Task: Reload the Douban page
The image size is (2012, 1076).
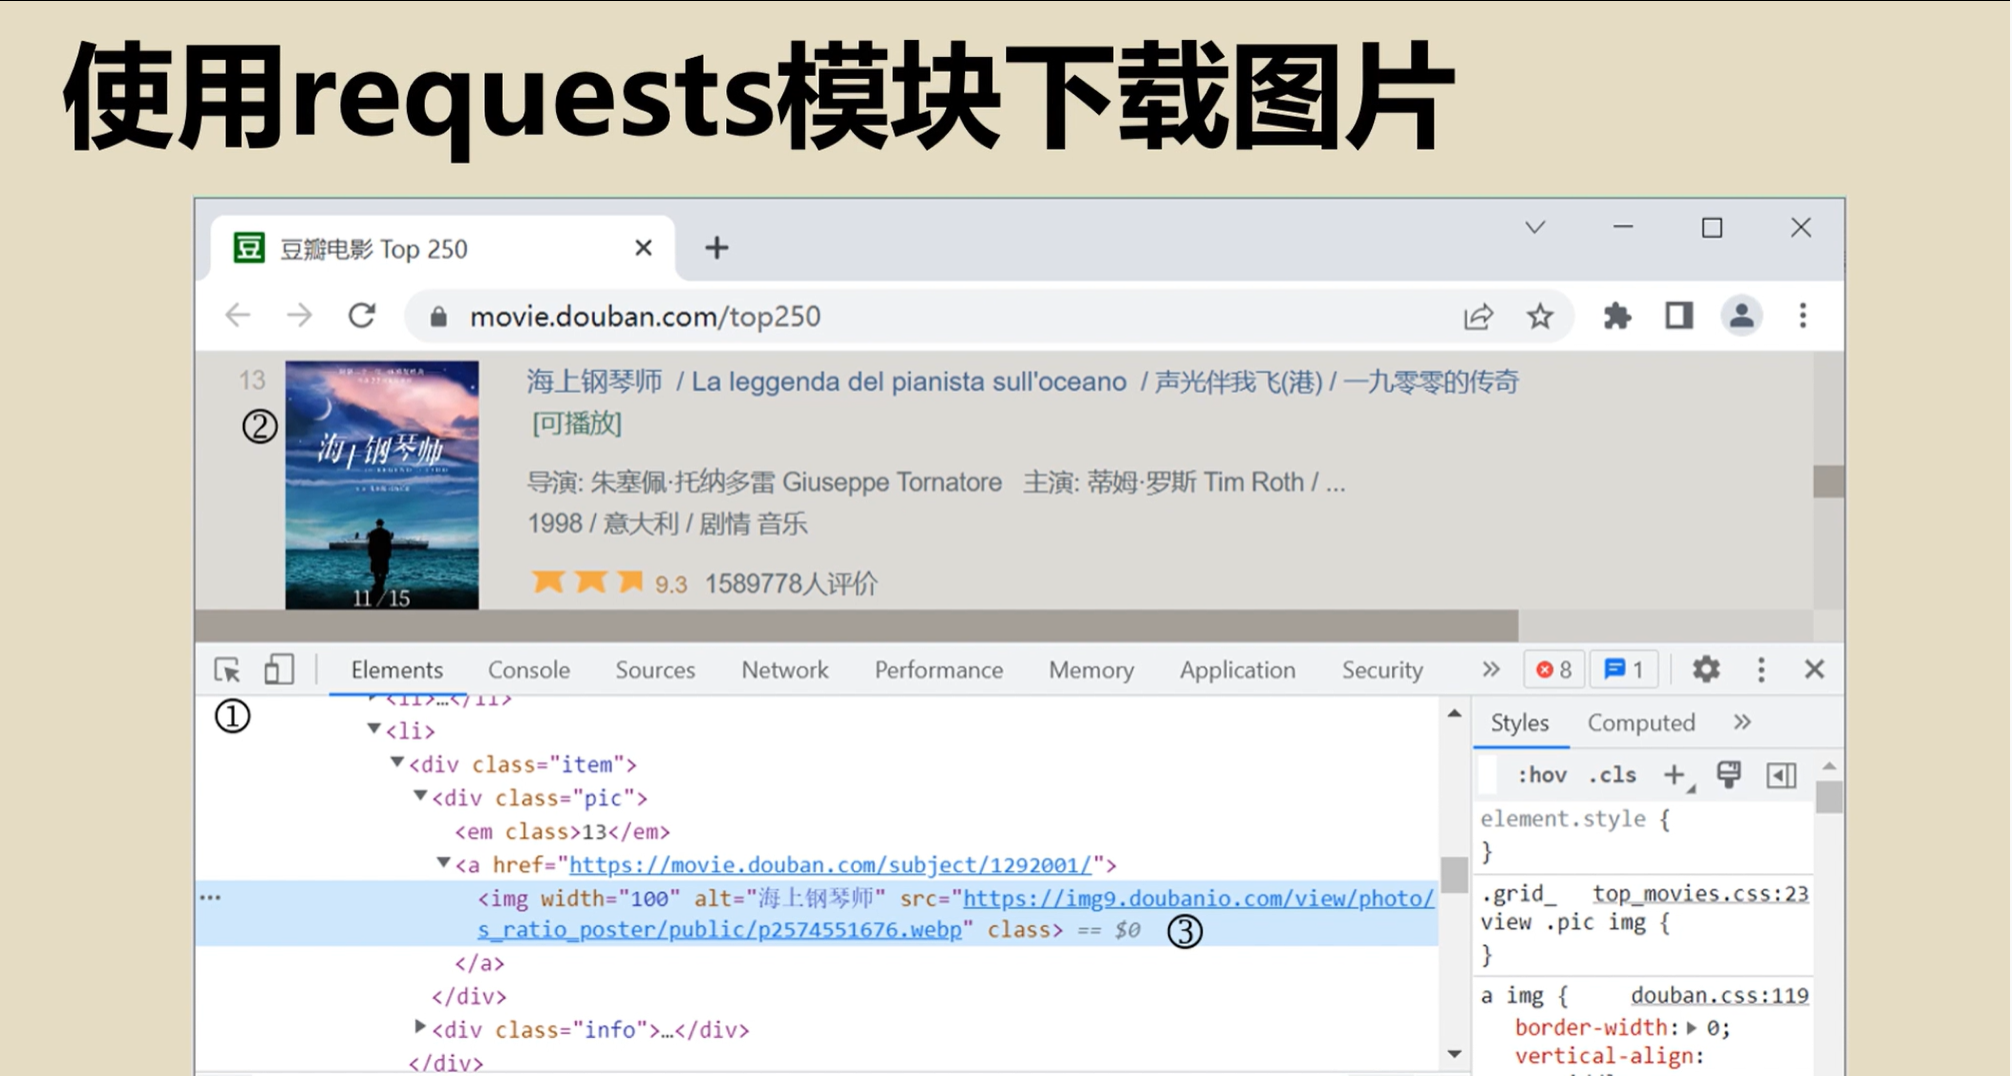Action: coord(362,316)
